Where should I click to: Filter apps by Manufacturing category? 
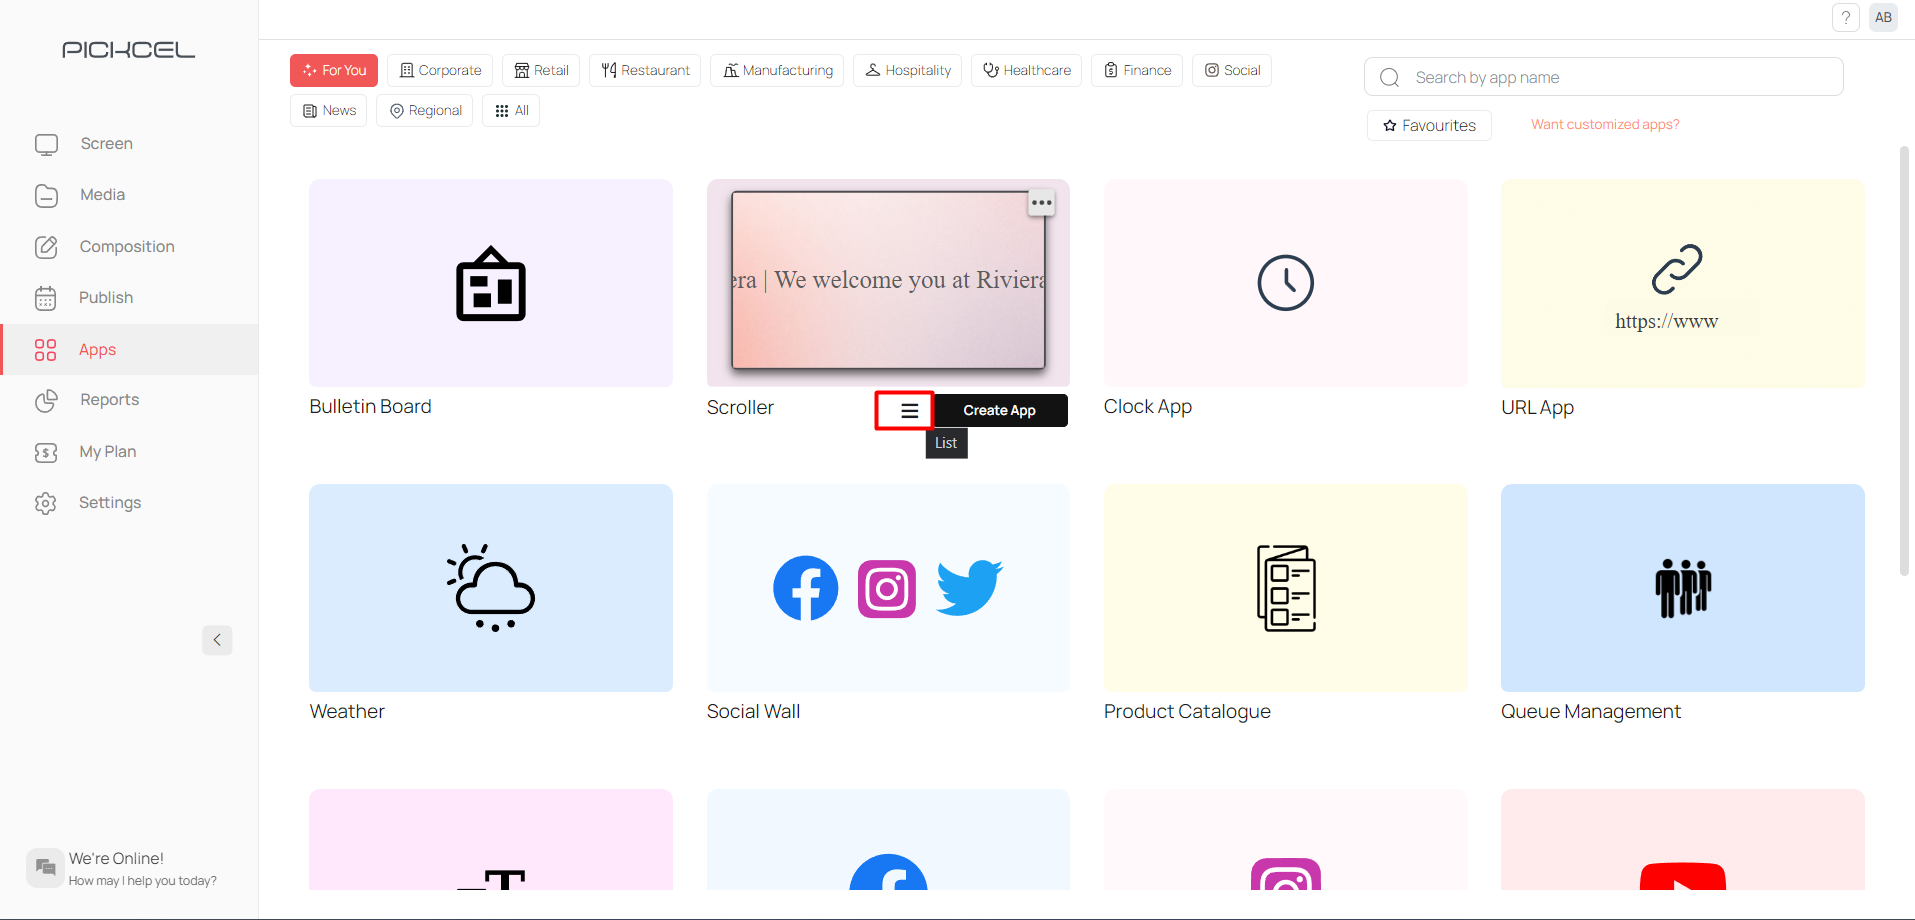click(777, 70)
